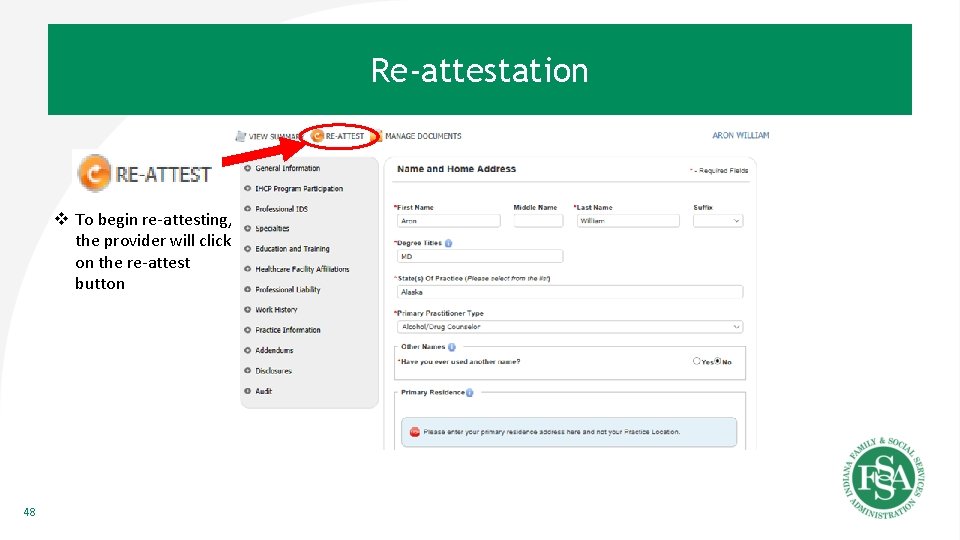Open the Primary Practitioner Type dropdown

(570, 327)
